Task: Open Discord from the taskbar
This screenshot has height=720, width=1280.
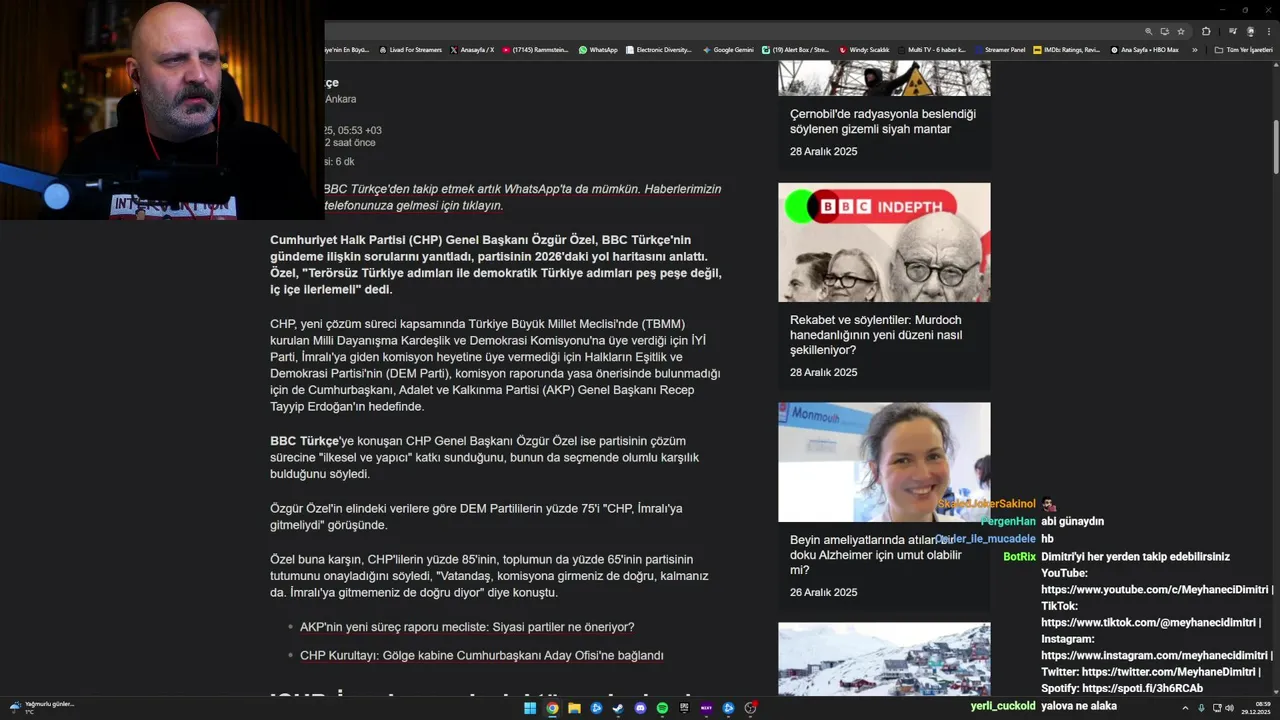Action: 640,708
